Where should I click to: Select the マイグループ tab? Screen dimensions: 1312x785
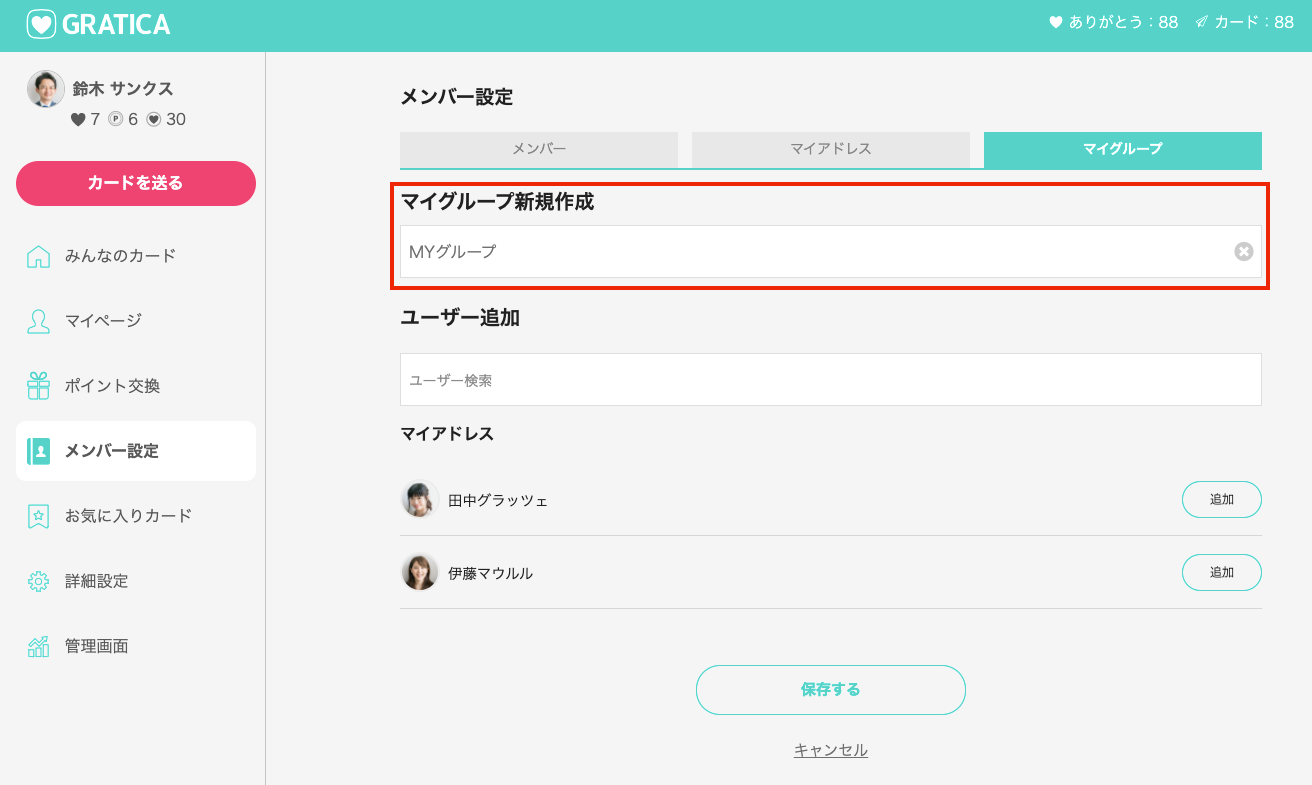(1123, 149)
